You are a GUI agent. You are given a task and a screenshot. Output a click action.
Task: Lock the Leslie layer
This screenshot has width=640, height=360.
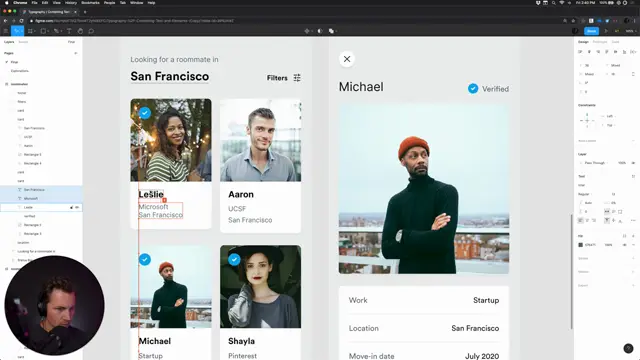pos(71,207)
